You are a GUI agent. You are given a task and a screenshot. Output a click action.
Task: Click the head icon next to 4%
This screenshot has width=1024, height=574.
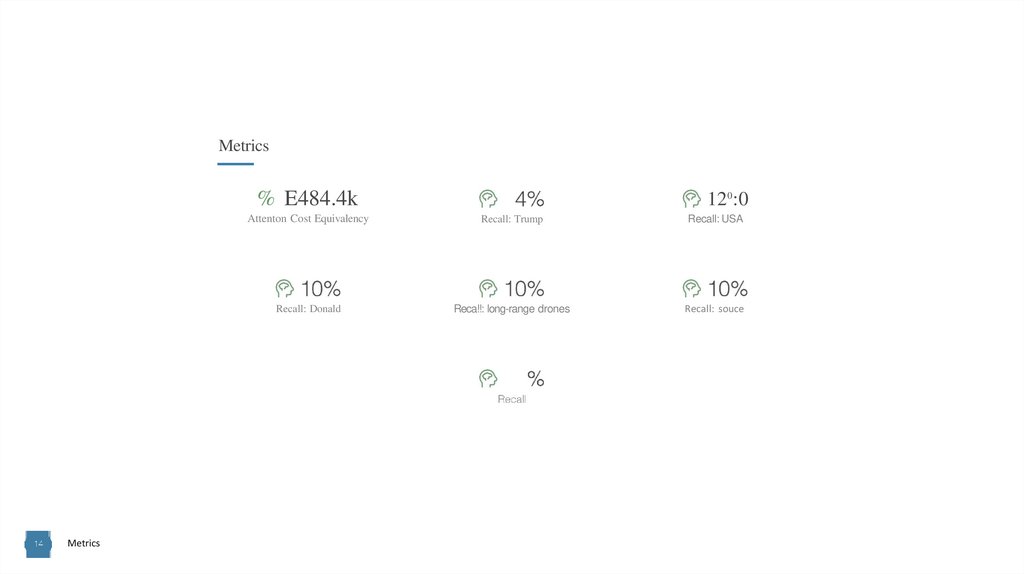point(488,199)
